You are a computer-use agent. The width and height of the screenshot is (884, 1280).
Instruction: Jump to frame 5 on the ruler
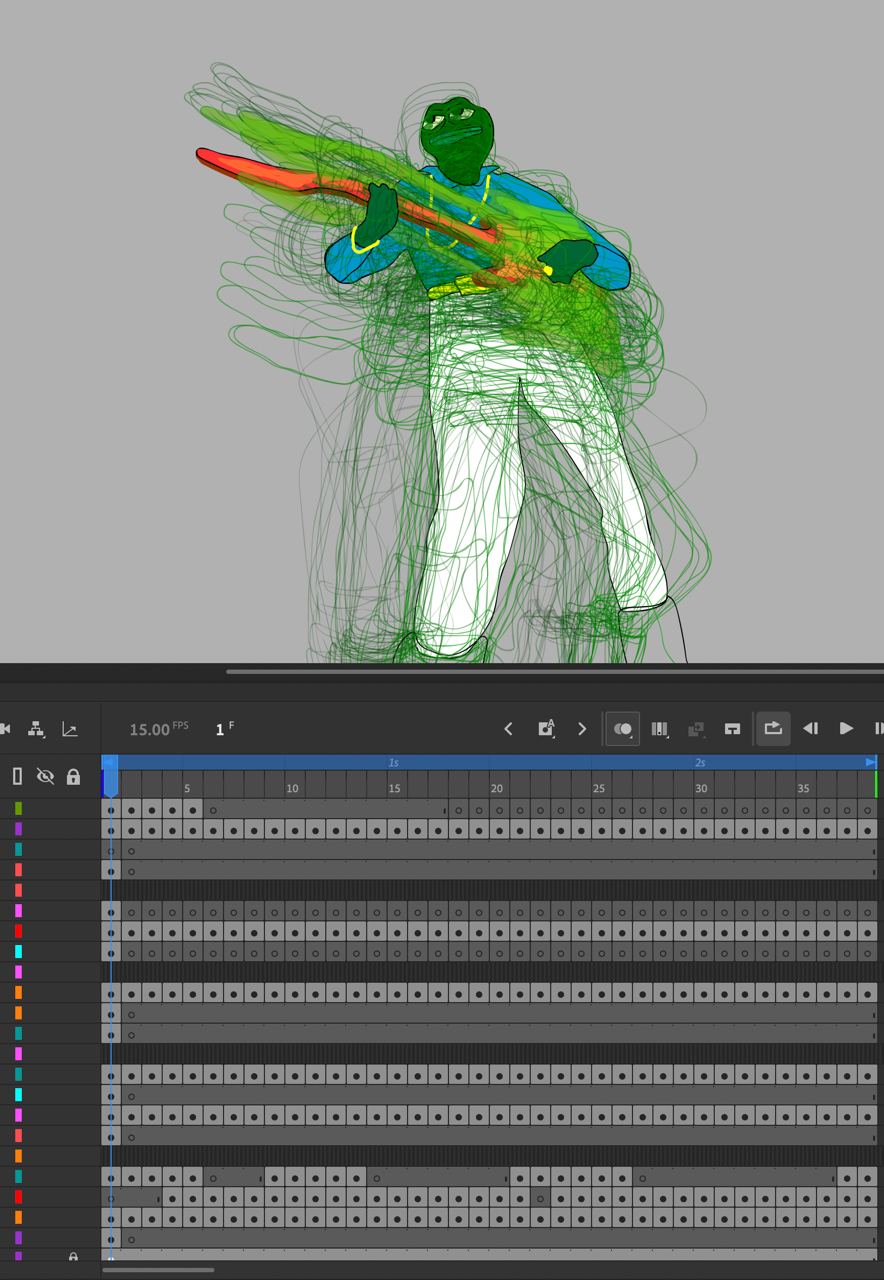(187, 788)
